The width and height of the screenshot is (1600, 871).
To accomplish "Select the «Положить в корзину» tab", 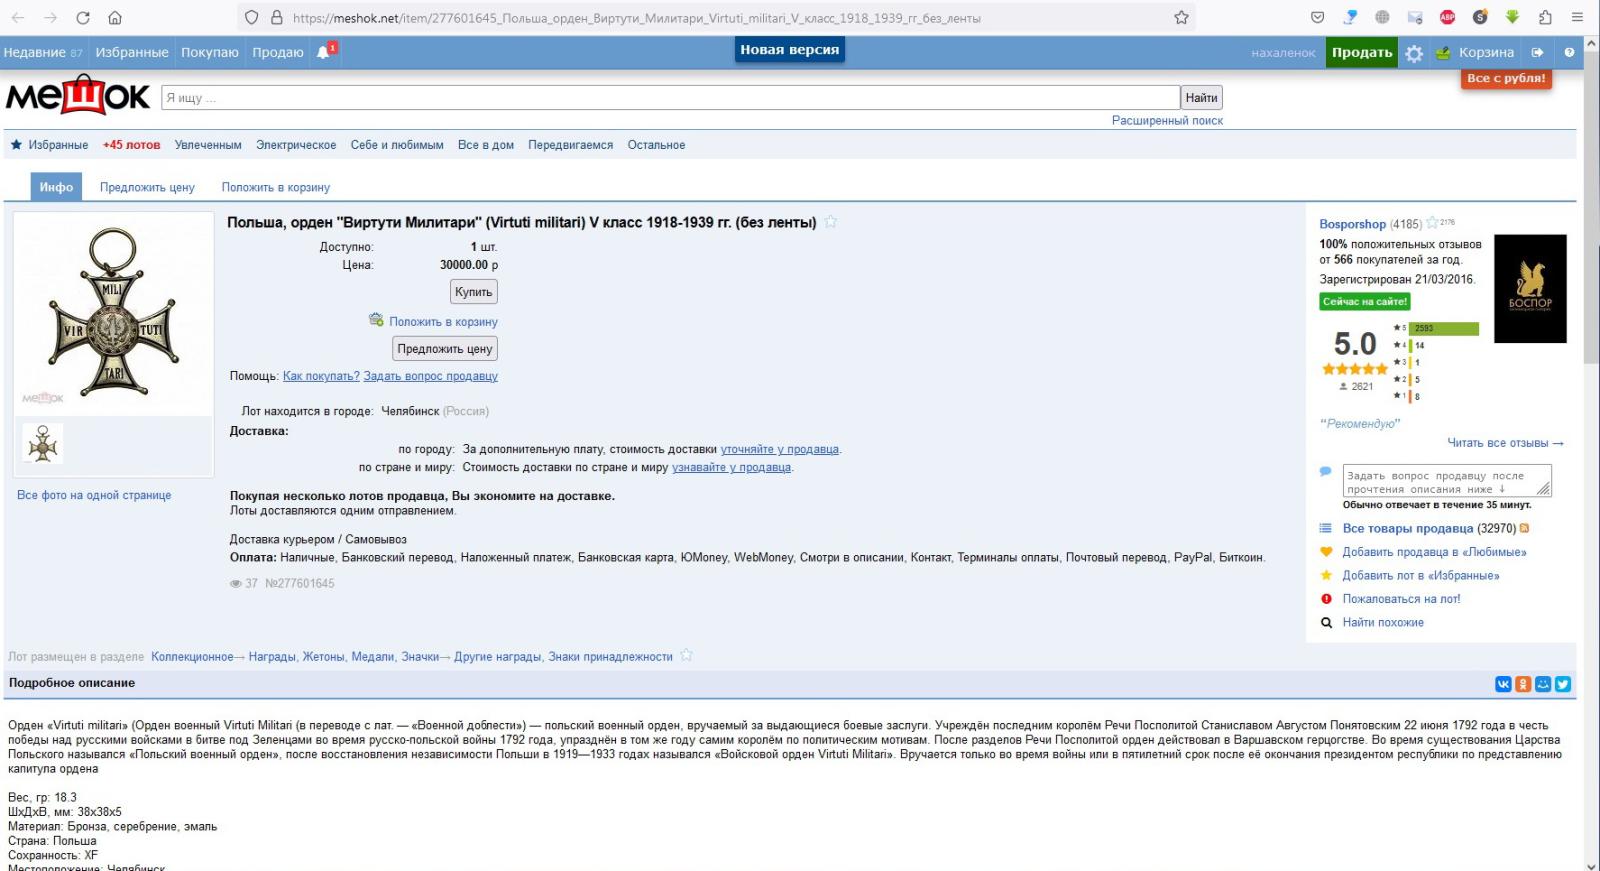I will (275, 187).
